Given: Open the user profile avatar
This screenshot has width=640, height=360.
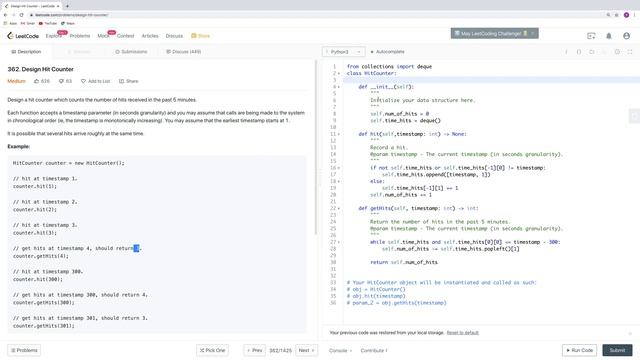Looking at the screenshot, I should coord(627,36).
